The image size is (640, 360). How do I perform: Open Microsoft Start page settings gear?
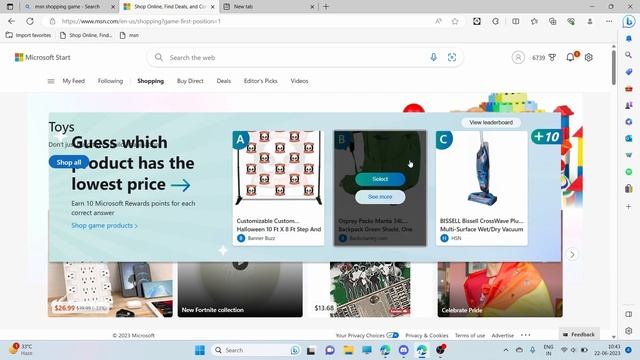(x=589, y=58)
